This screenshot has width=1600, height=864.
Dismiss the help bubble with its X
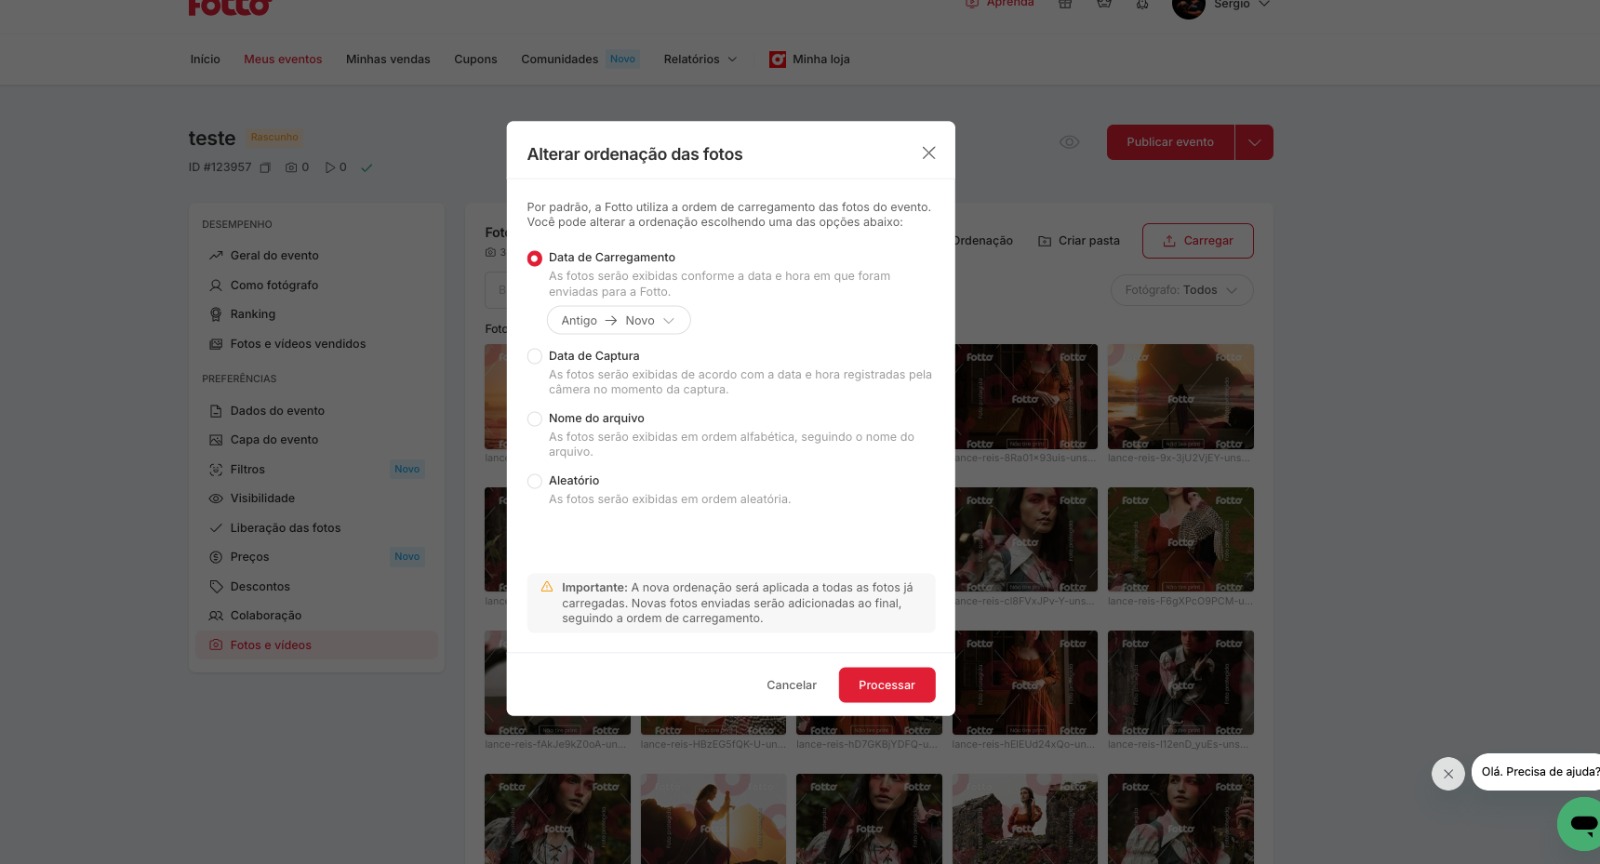1448,774
